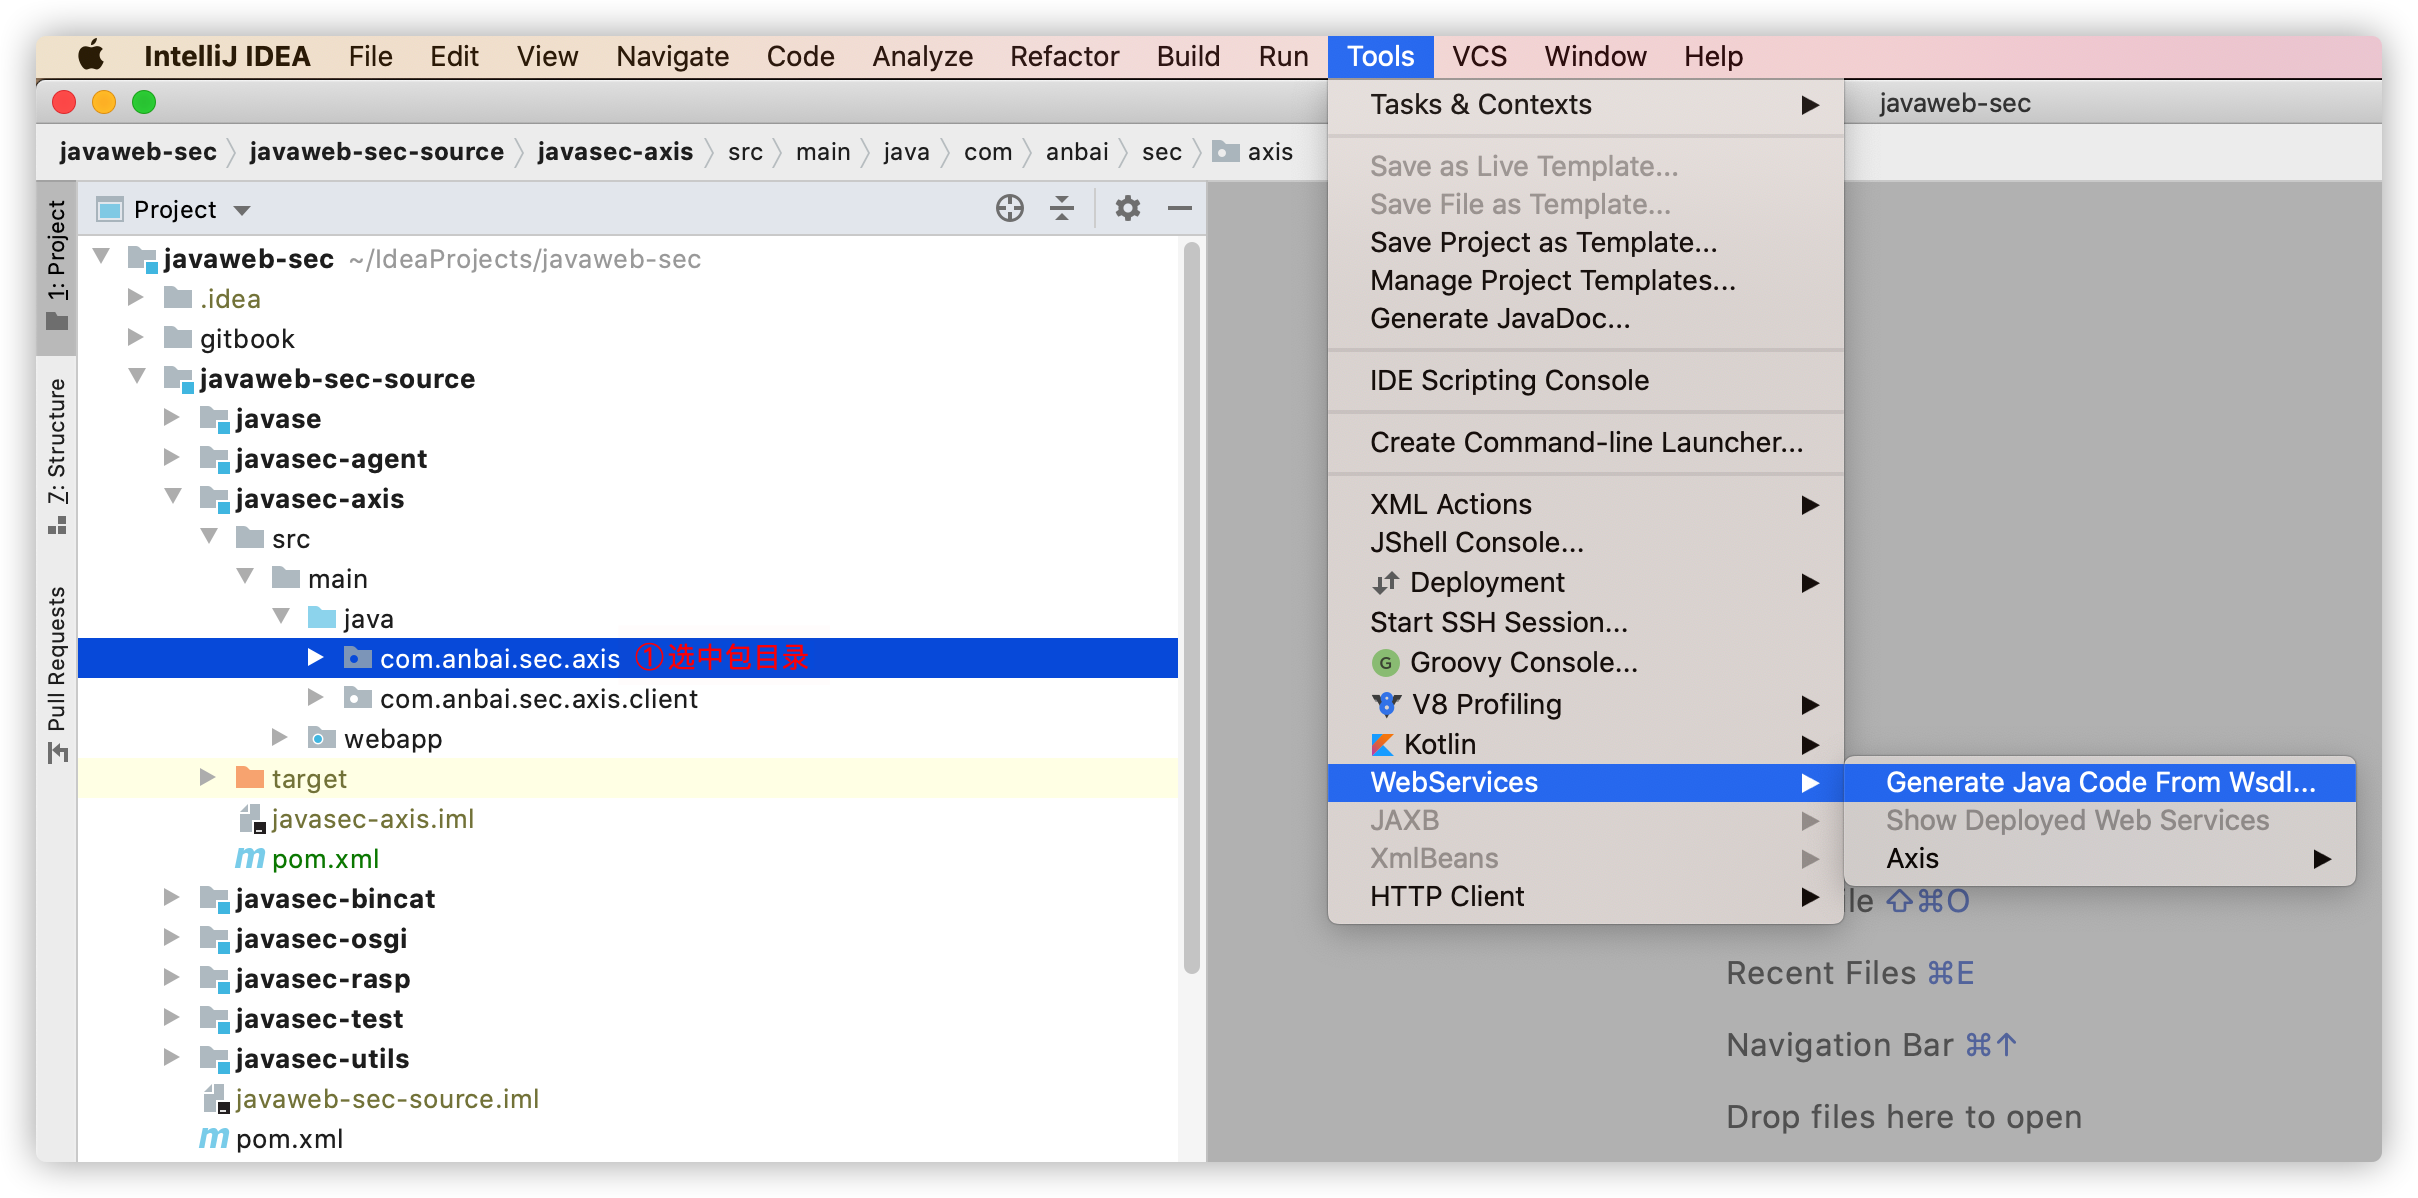Click javasec-axis breadcrumb in navigation bar
This screenshot has width=2418, height=1198.
614,152
